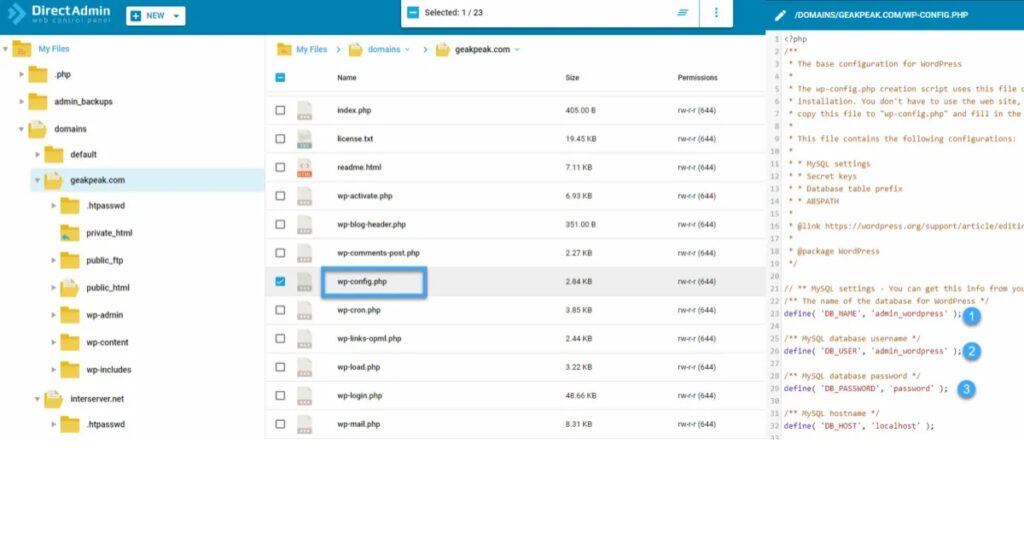Check the wp-cron.php checkbox
Screen dimensions: 1024x538
click(280, 310)
